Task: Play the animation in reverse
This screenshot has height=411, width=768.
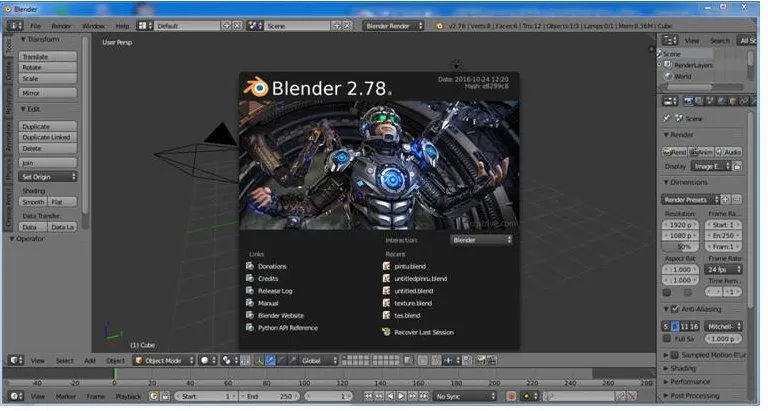Action: coord(390,396)
